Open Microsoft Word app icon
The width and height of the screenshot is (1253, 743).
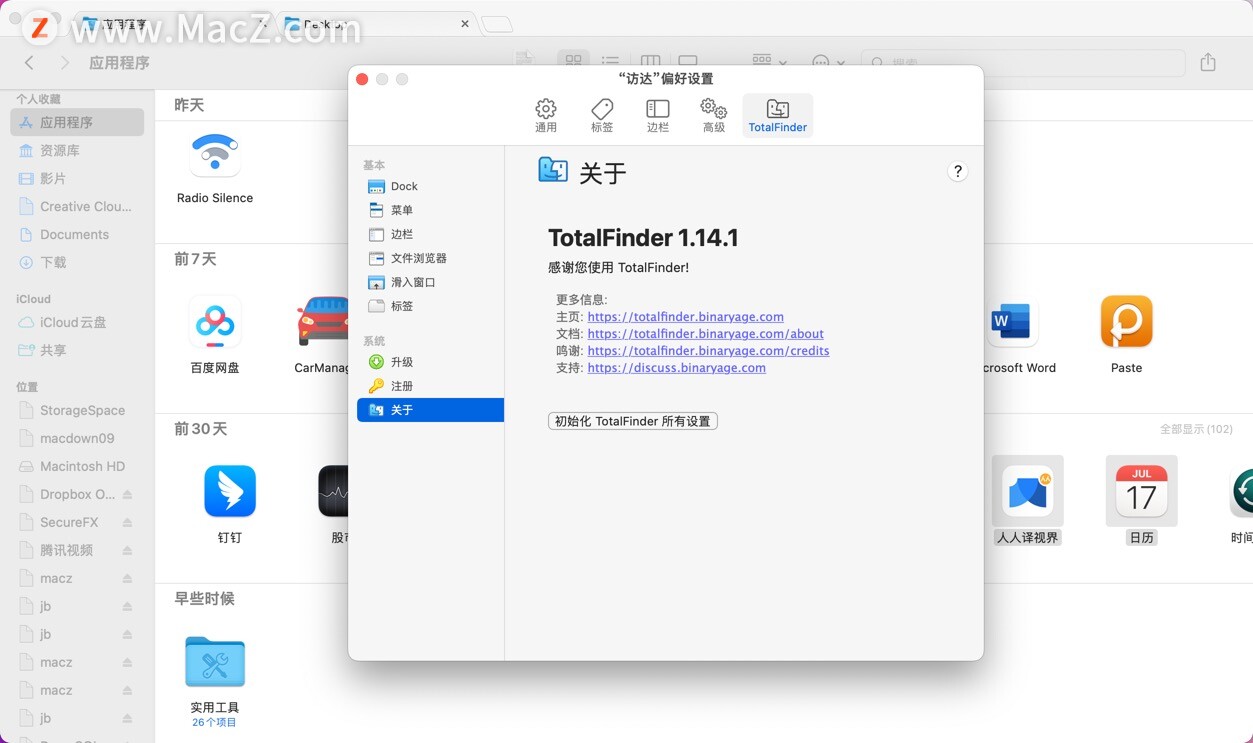[1011, 322]
